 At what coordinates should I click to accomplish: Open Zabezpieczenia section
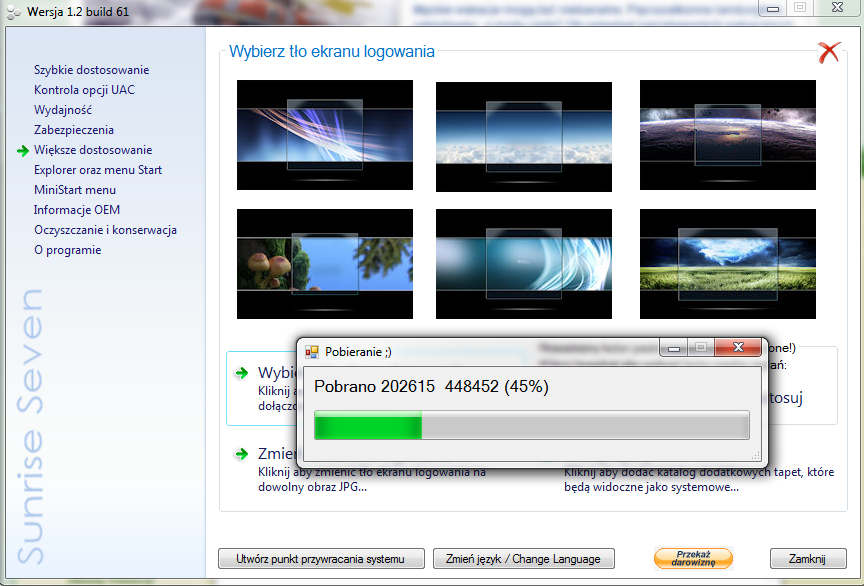pyautogui.click(x=74, y=130)
